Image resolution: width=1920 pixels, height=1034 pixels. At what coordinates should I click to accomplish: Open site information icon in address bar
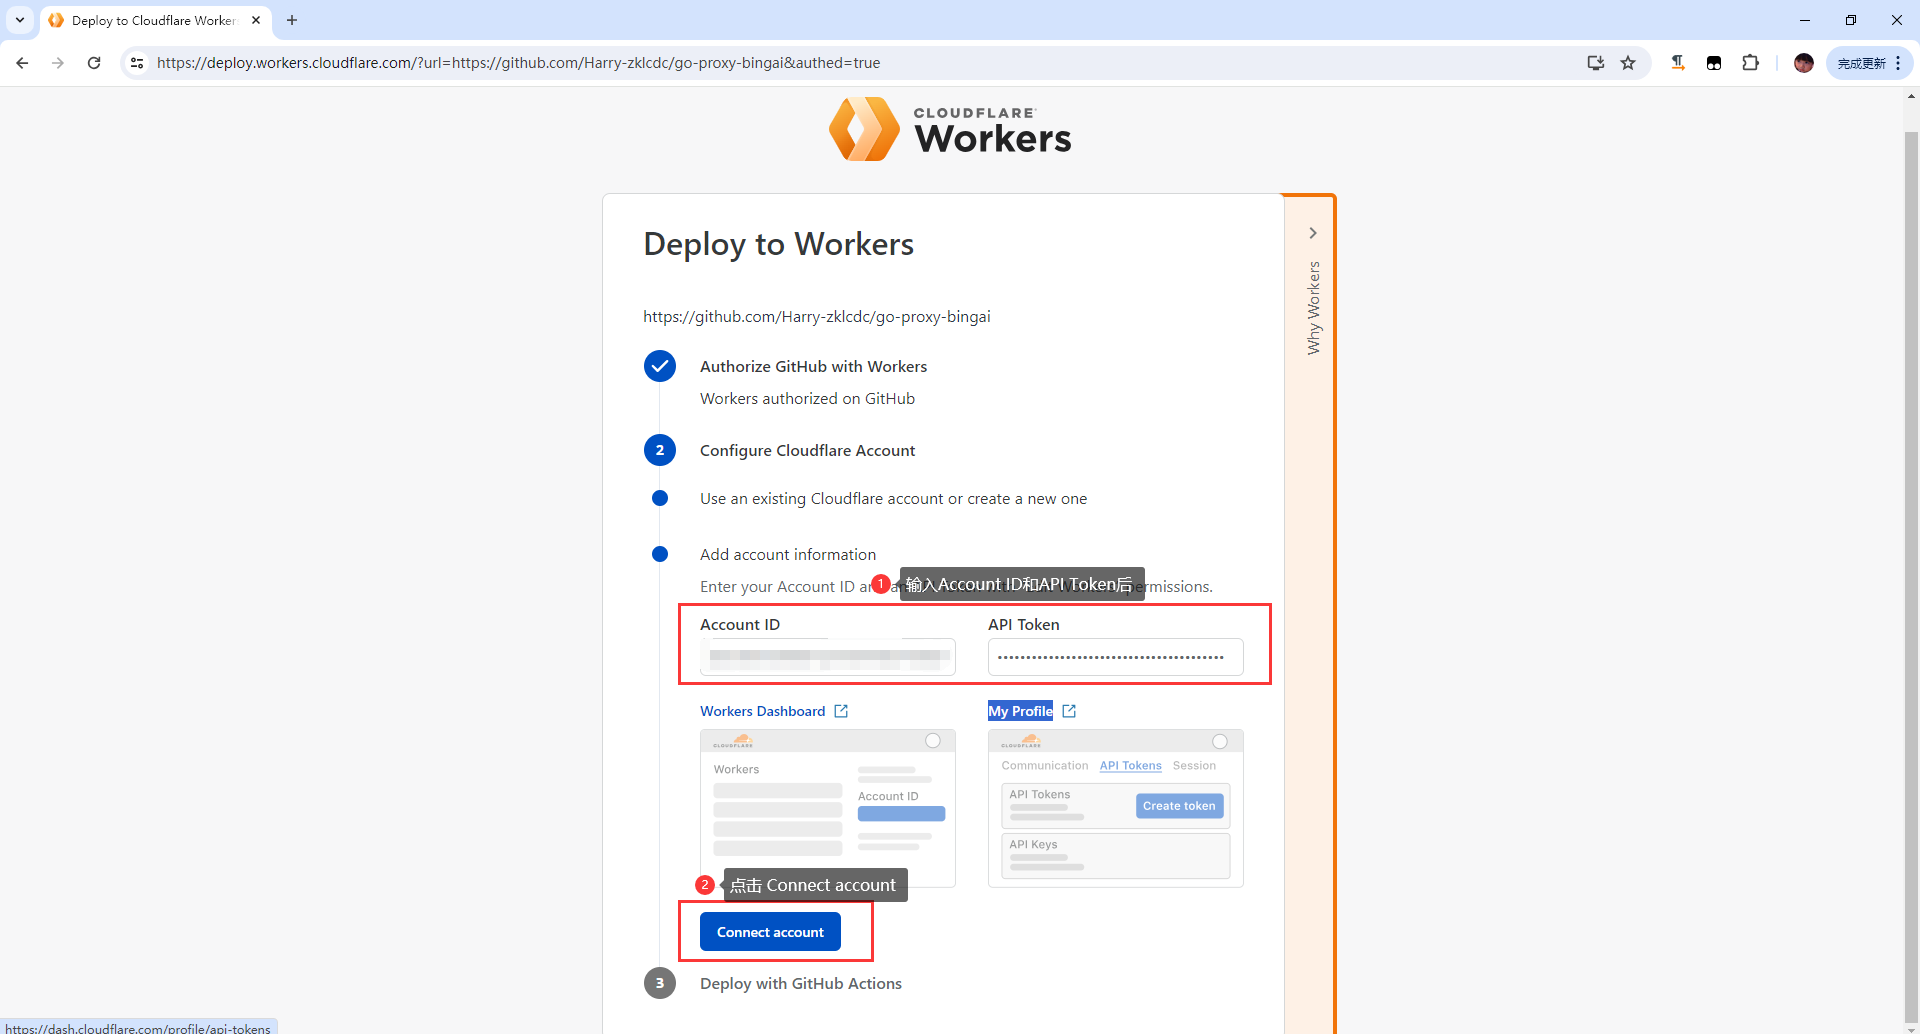tap(137, 63)
